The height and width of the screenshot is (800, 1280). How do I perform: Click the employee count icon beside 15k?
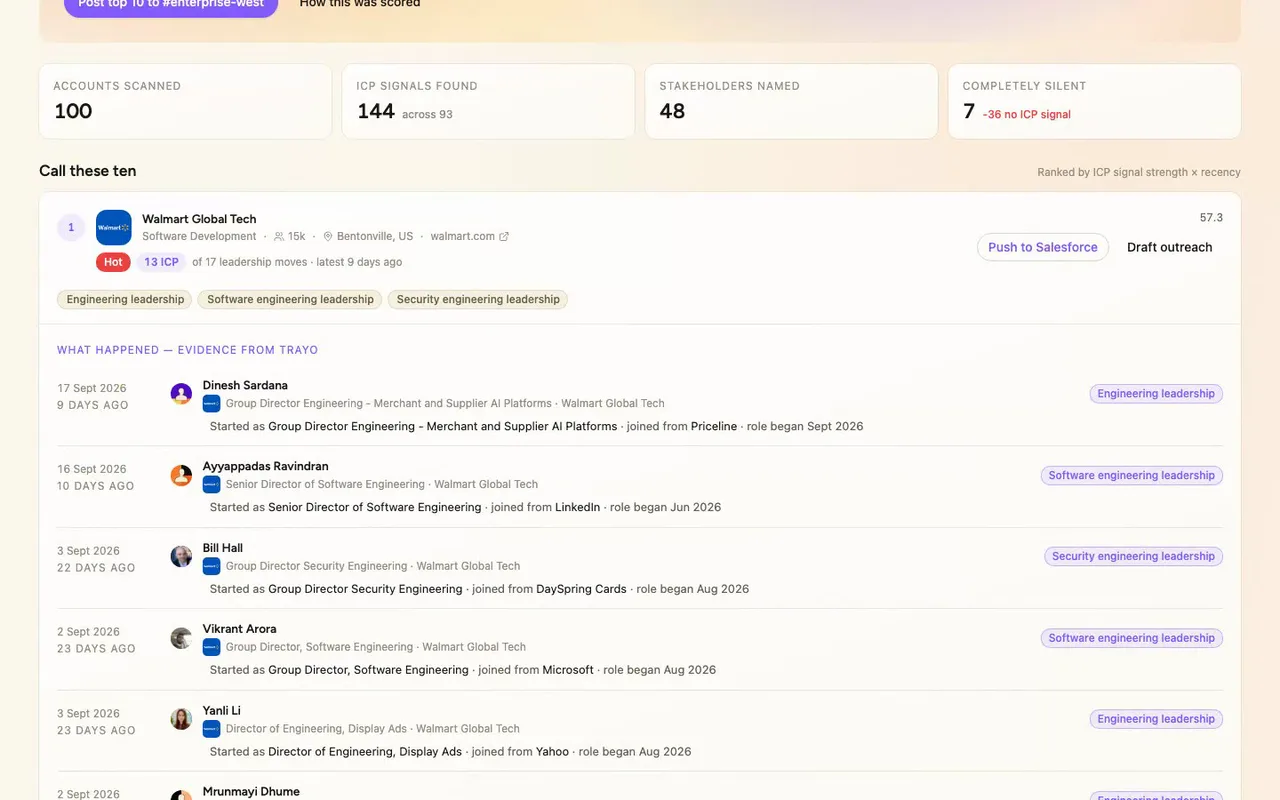pyautogui.click(x=278, y=237)
